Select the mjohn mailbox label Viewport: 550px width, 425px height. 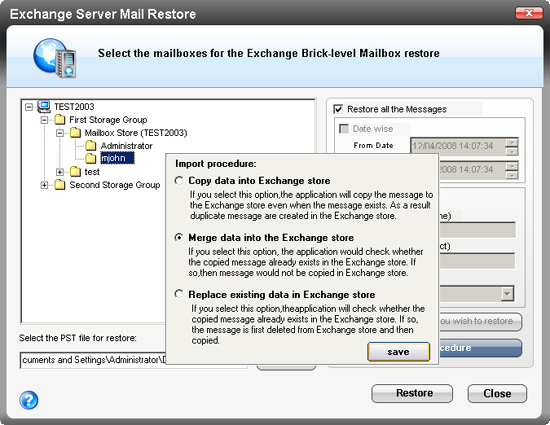(117, 158)
